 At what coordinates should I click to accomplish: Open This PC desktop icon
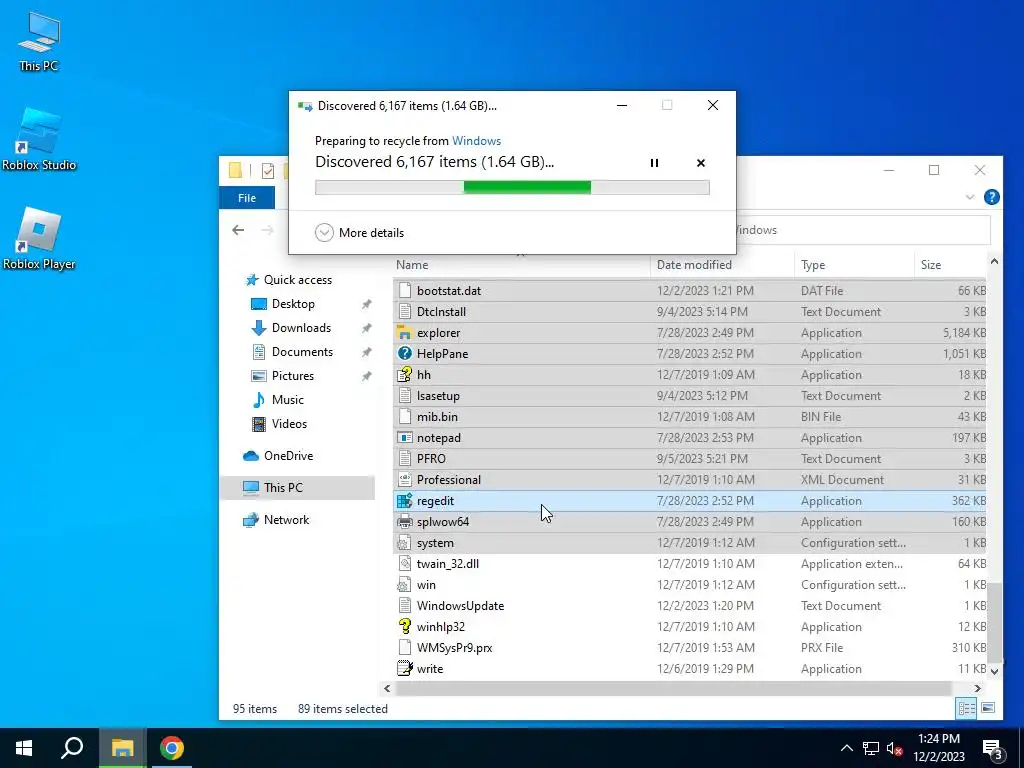(39, 40)
